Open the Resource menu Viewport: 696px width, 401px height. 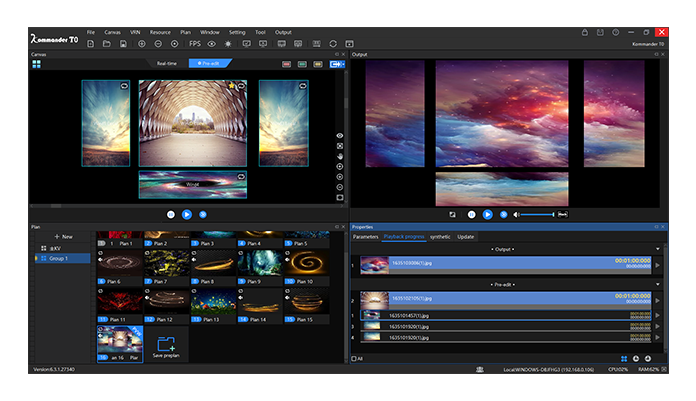(160, 32)
